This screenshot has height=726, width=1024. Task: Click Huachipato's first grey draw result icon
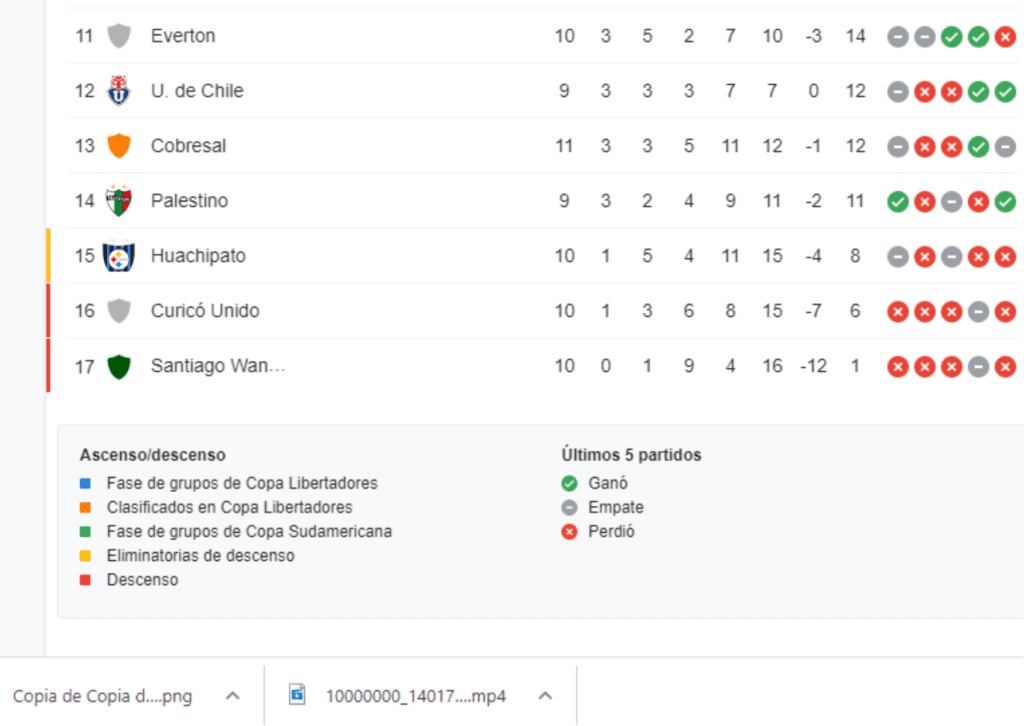coord(898,257)
